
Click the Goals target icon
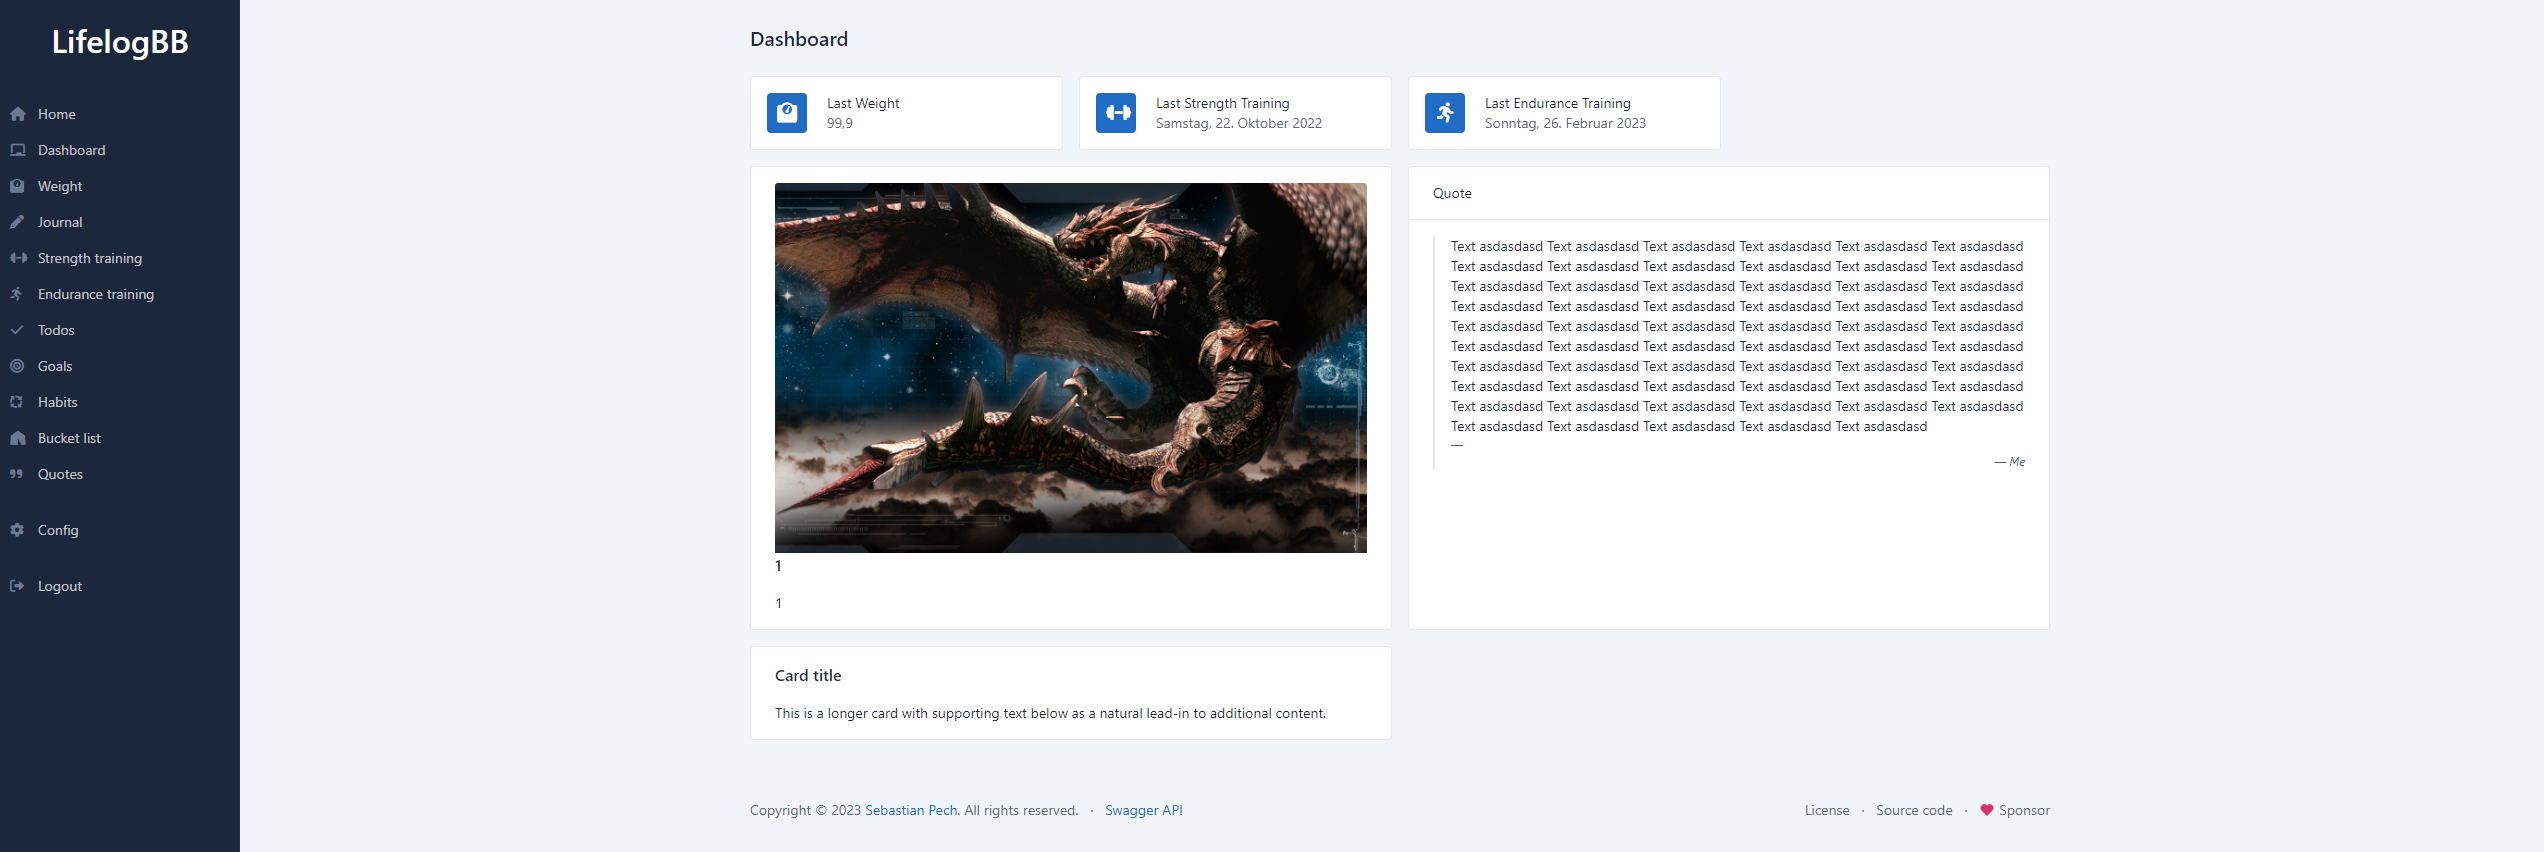pyautogui.click(x=17, y=366)
